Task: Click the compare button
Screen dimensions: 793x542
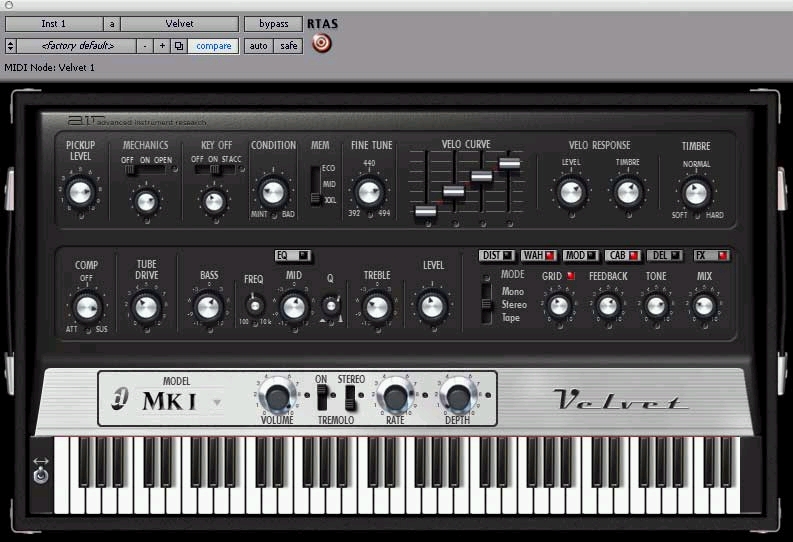Action: [x=213, y=46]
